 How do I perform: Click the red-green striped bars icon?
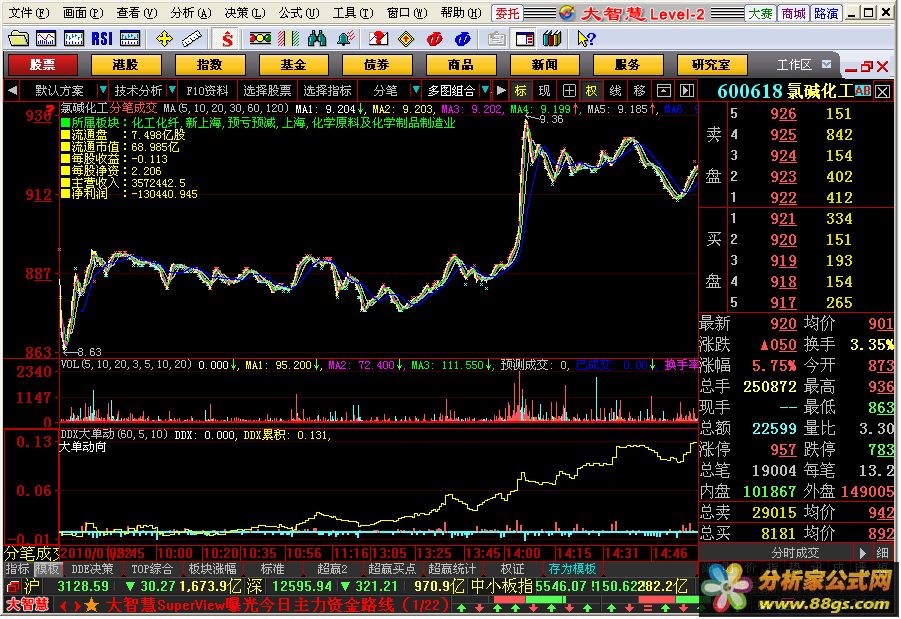tap(288, 39)
